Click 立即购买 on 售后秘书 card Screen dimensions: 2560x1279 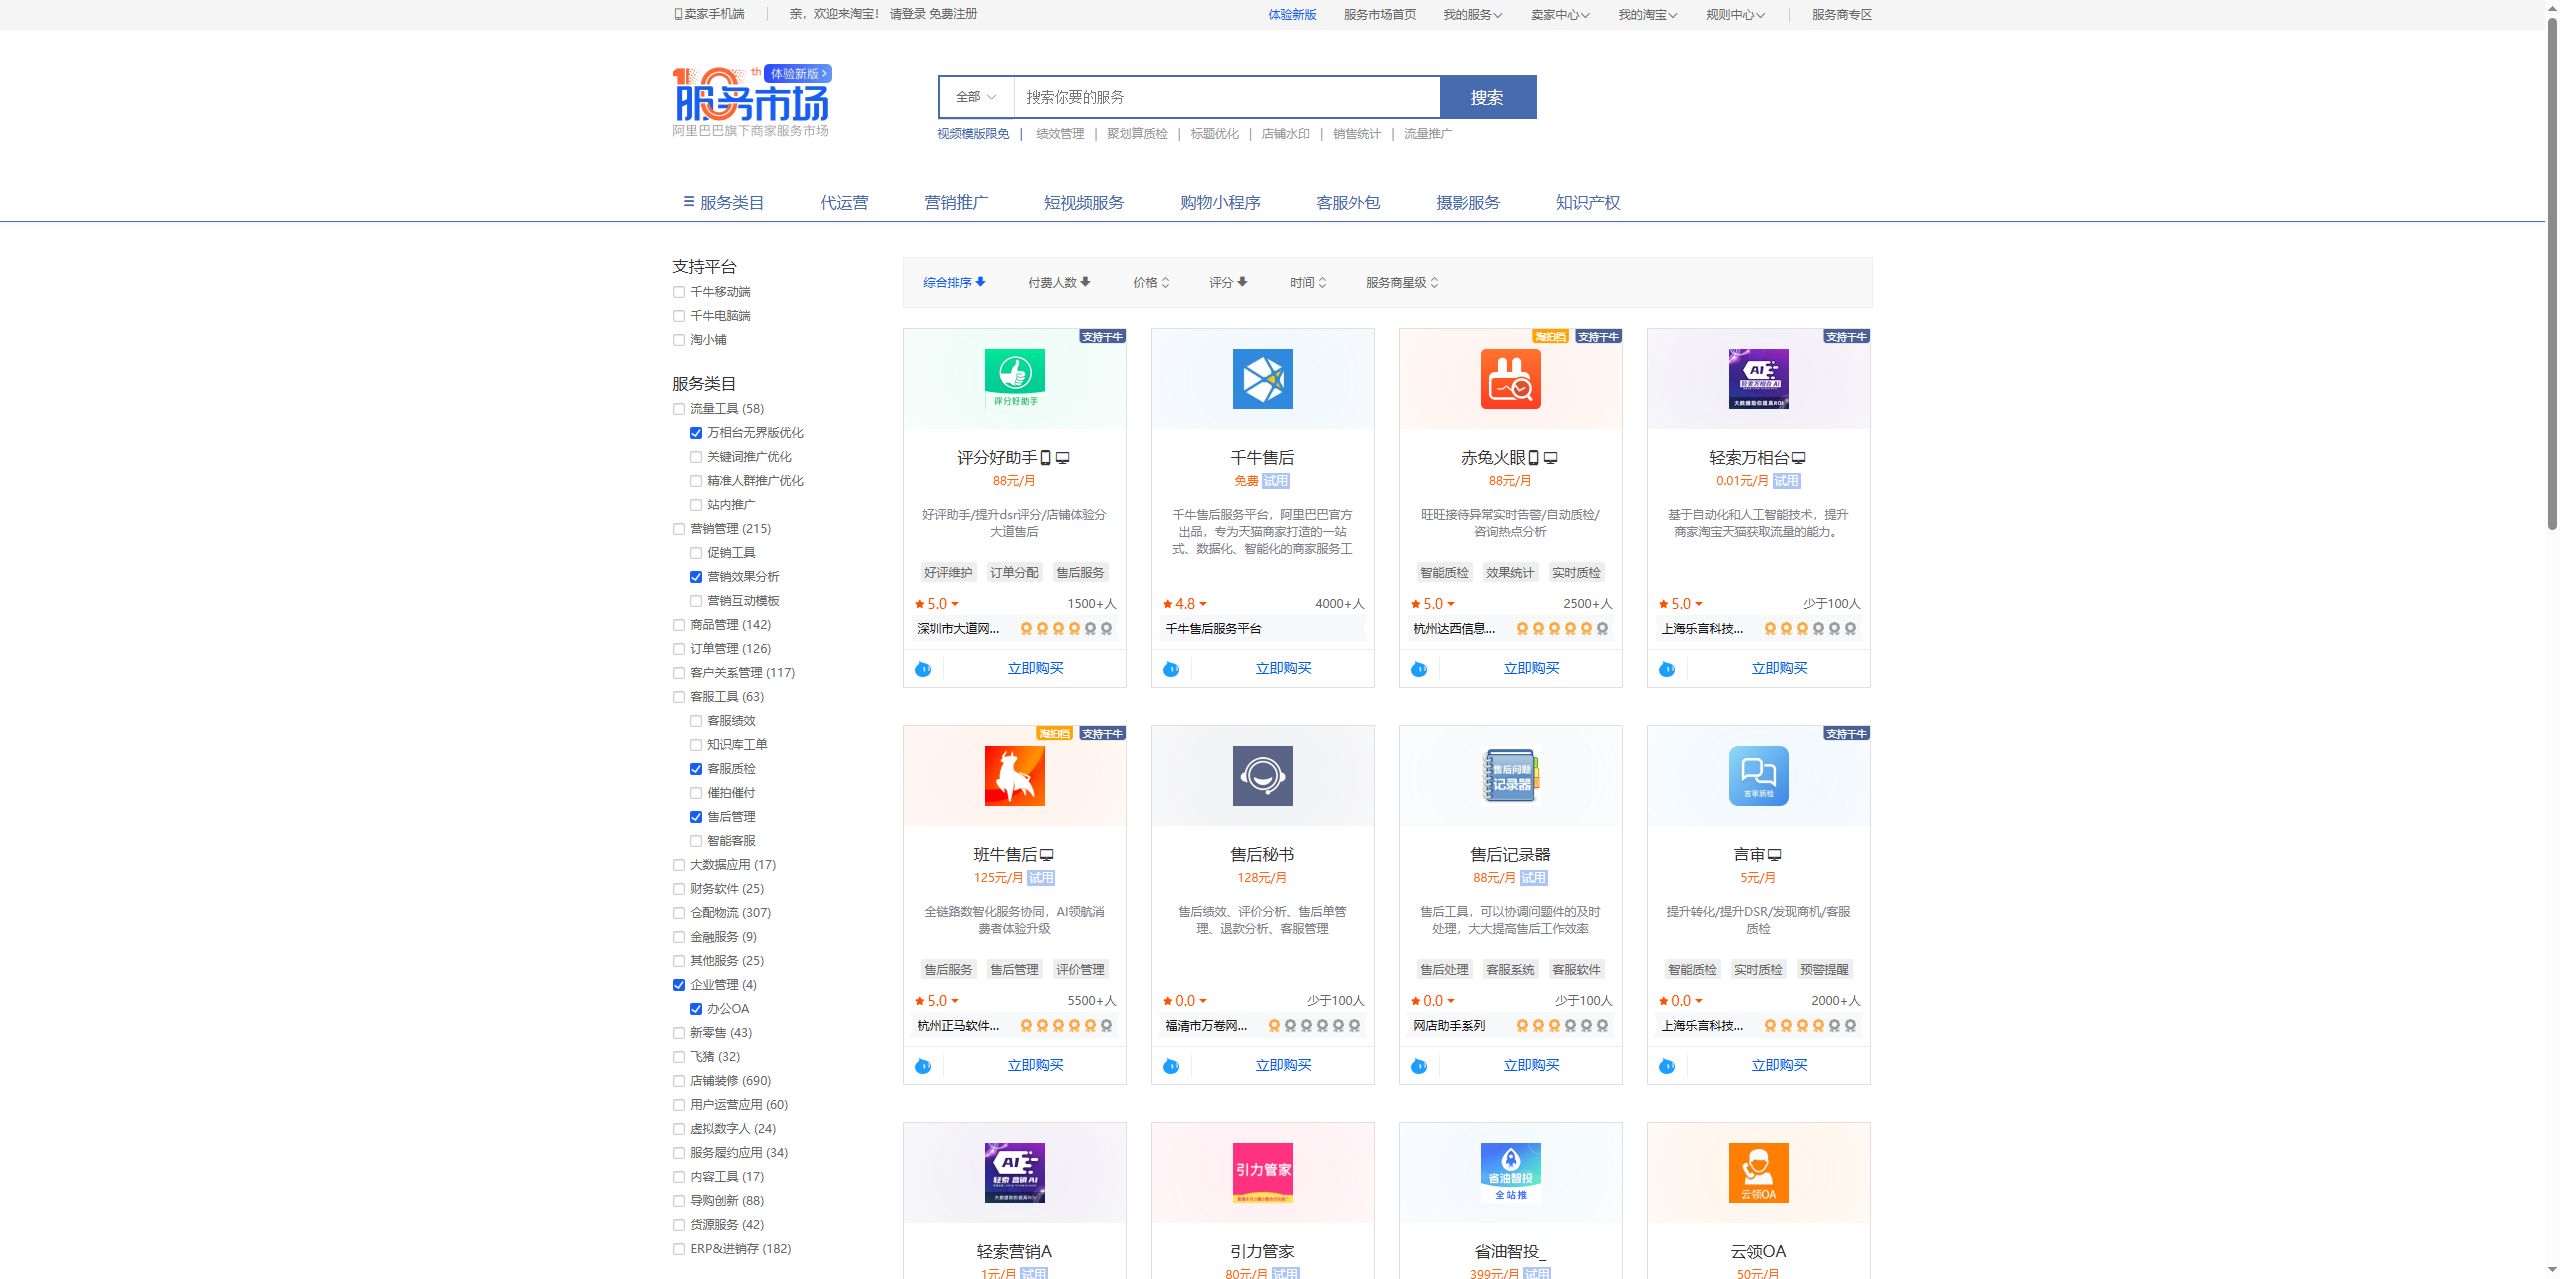pyautogui.click(x=1283, y=1066)
